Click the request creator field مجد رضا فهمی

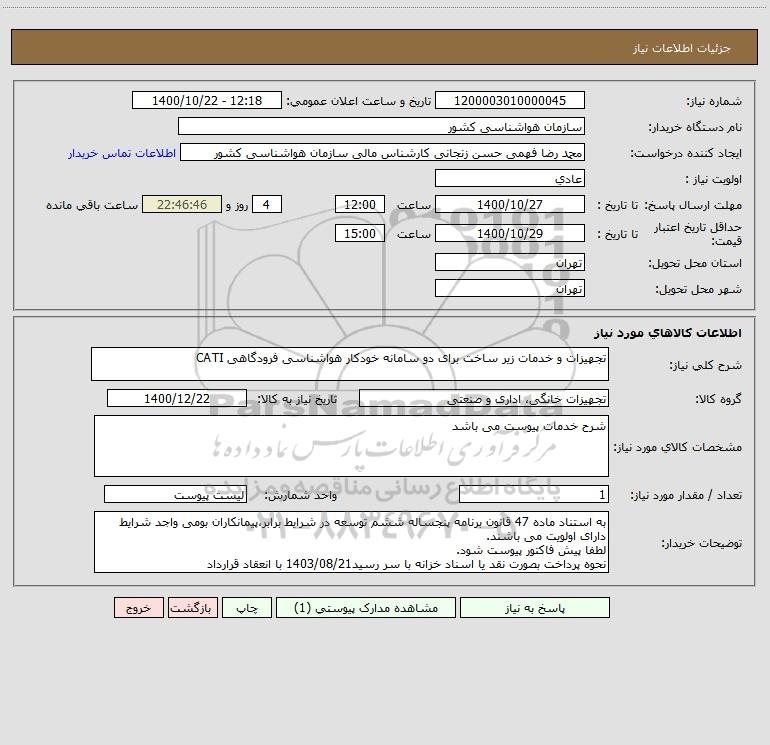coord(382,152)
